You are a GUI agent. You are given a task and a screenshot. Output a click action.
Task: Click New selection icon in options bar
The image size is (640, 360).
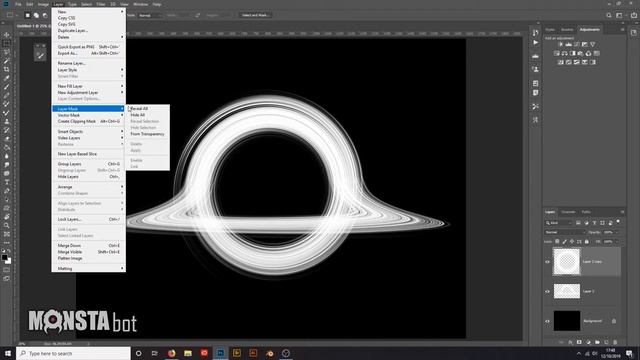pyautogui.click(x=27, y=16)
